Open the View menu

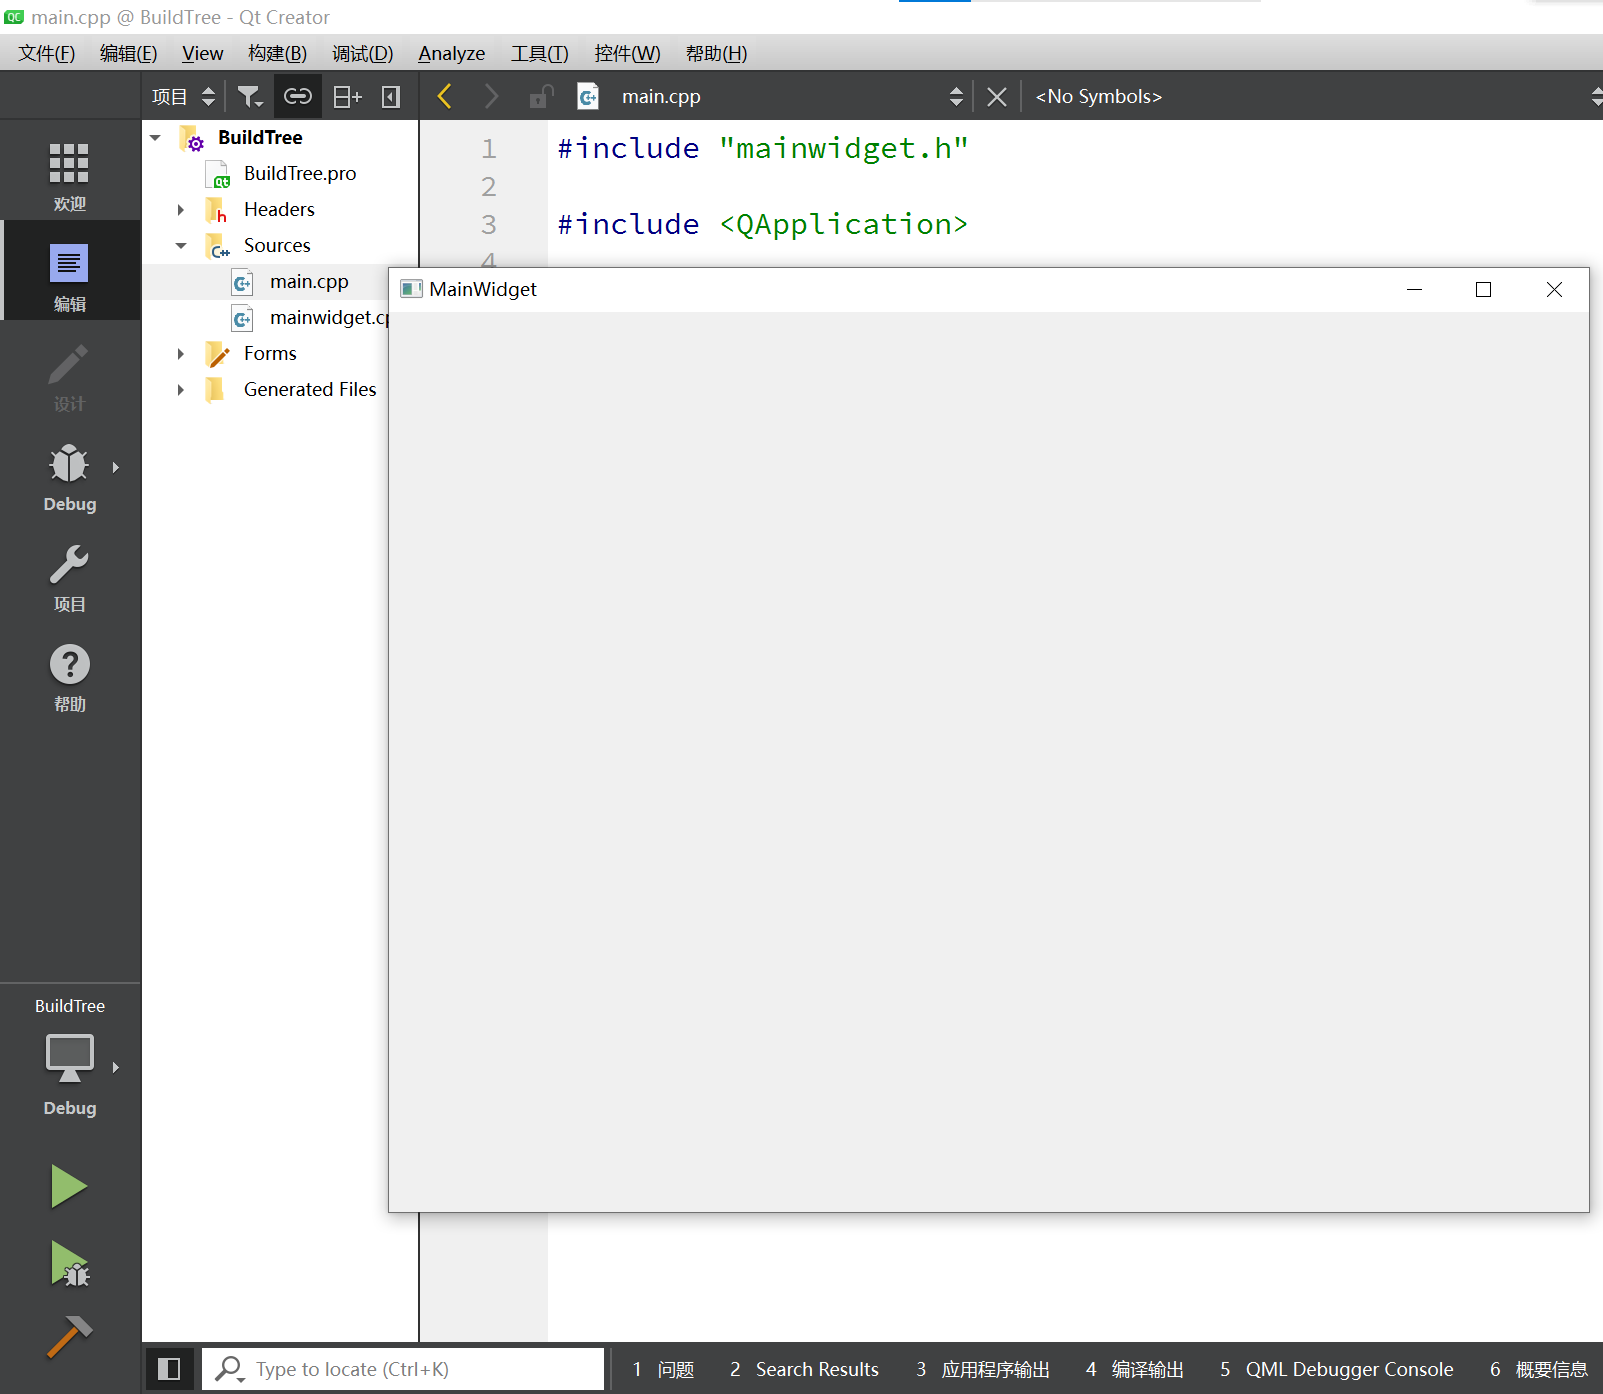point(203,53)
